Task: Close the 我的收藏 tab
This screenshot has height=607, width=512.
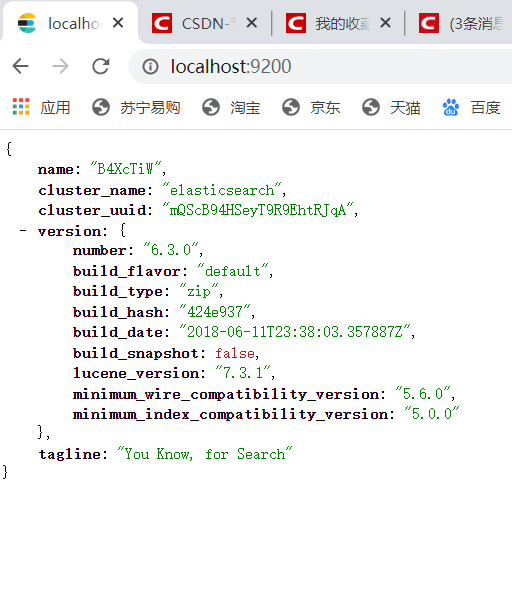Action: pyautogui.click(x=385, y=23)
